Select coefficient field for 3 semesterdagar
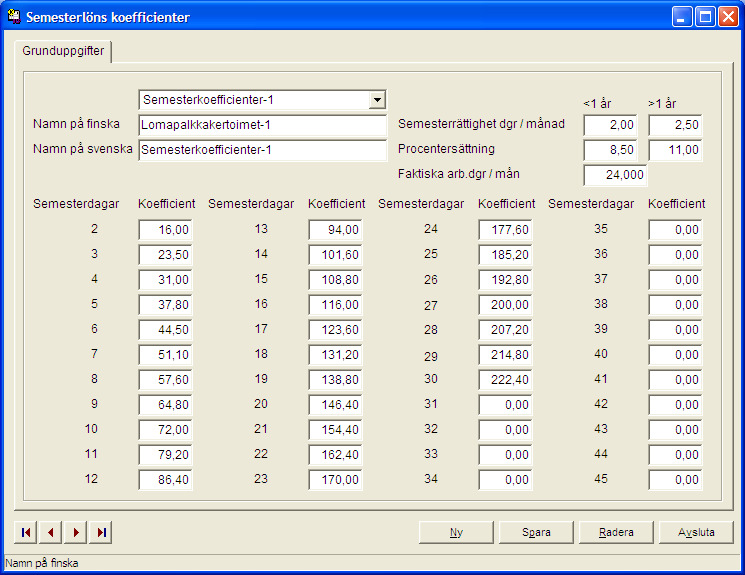 [165, 255]
